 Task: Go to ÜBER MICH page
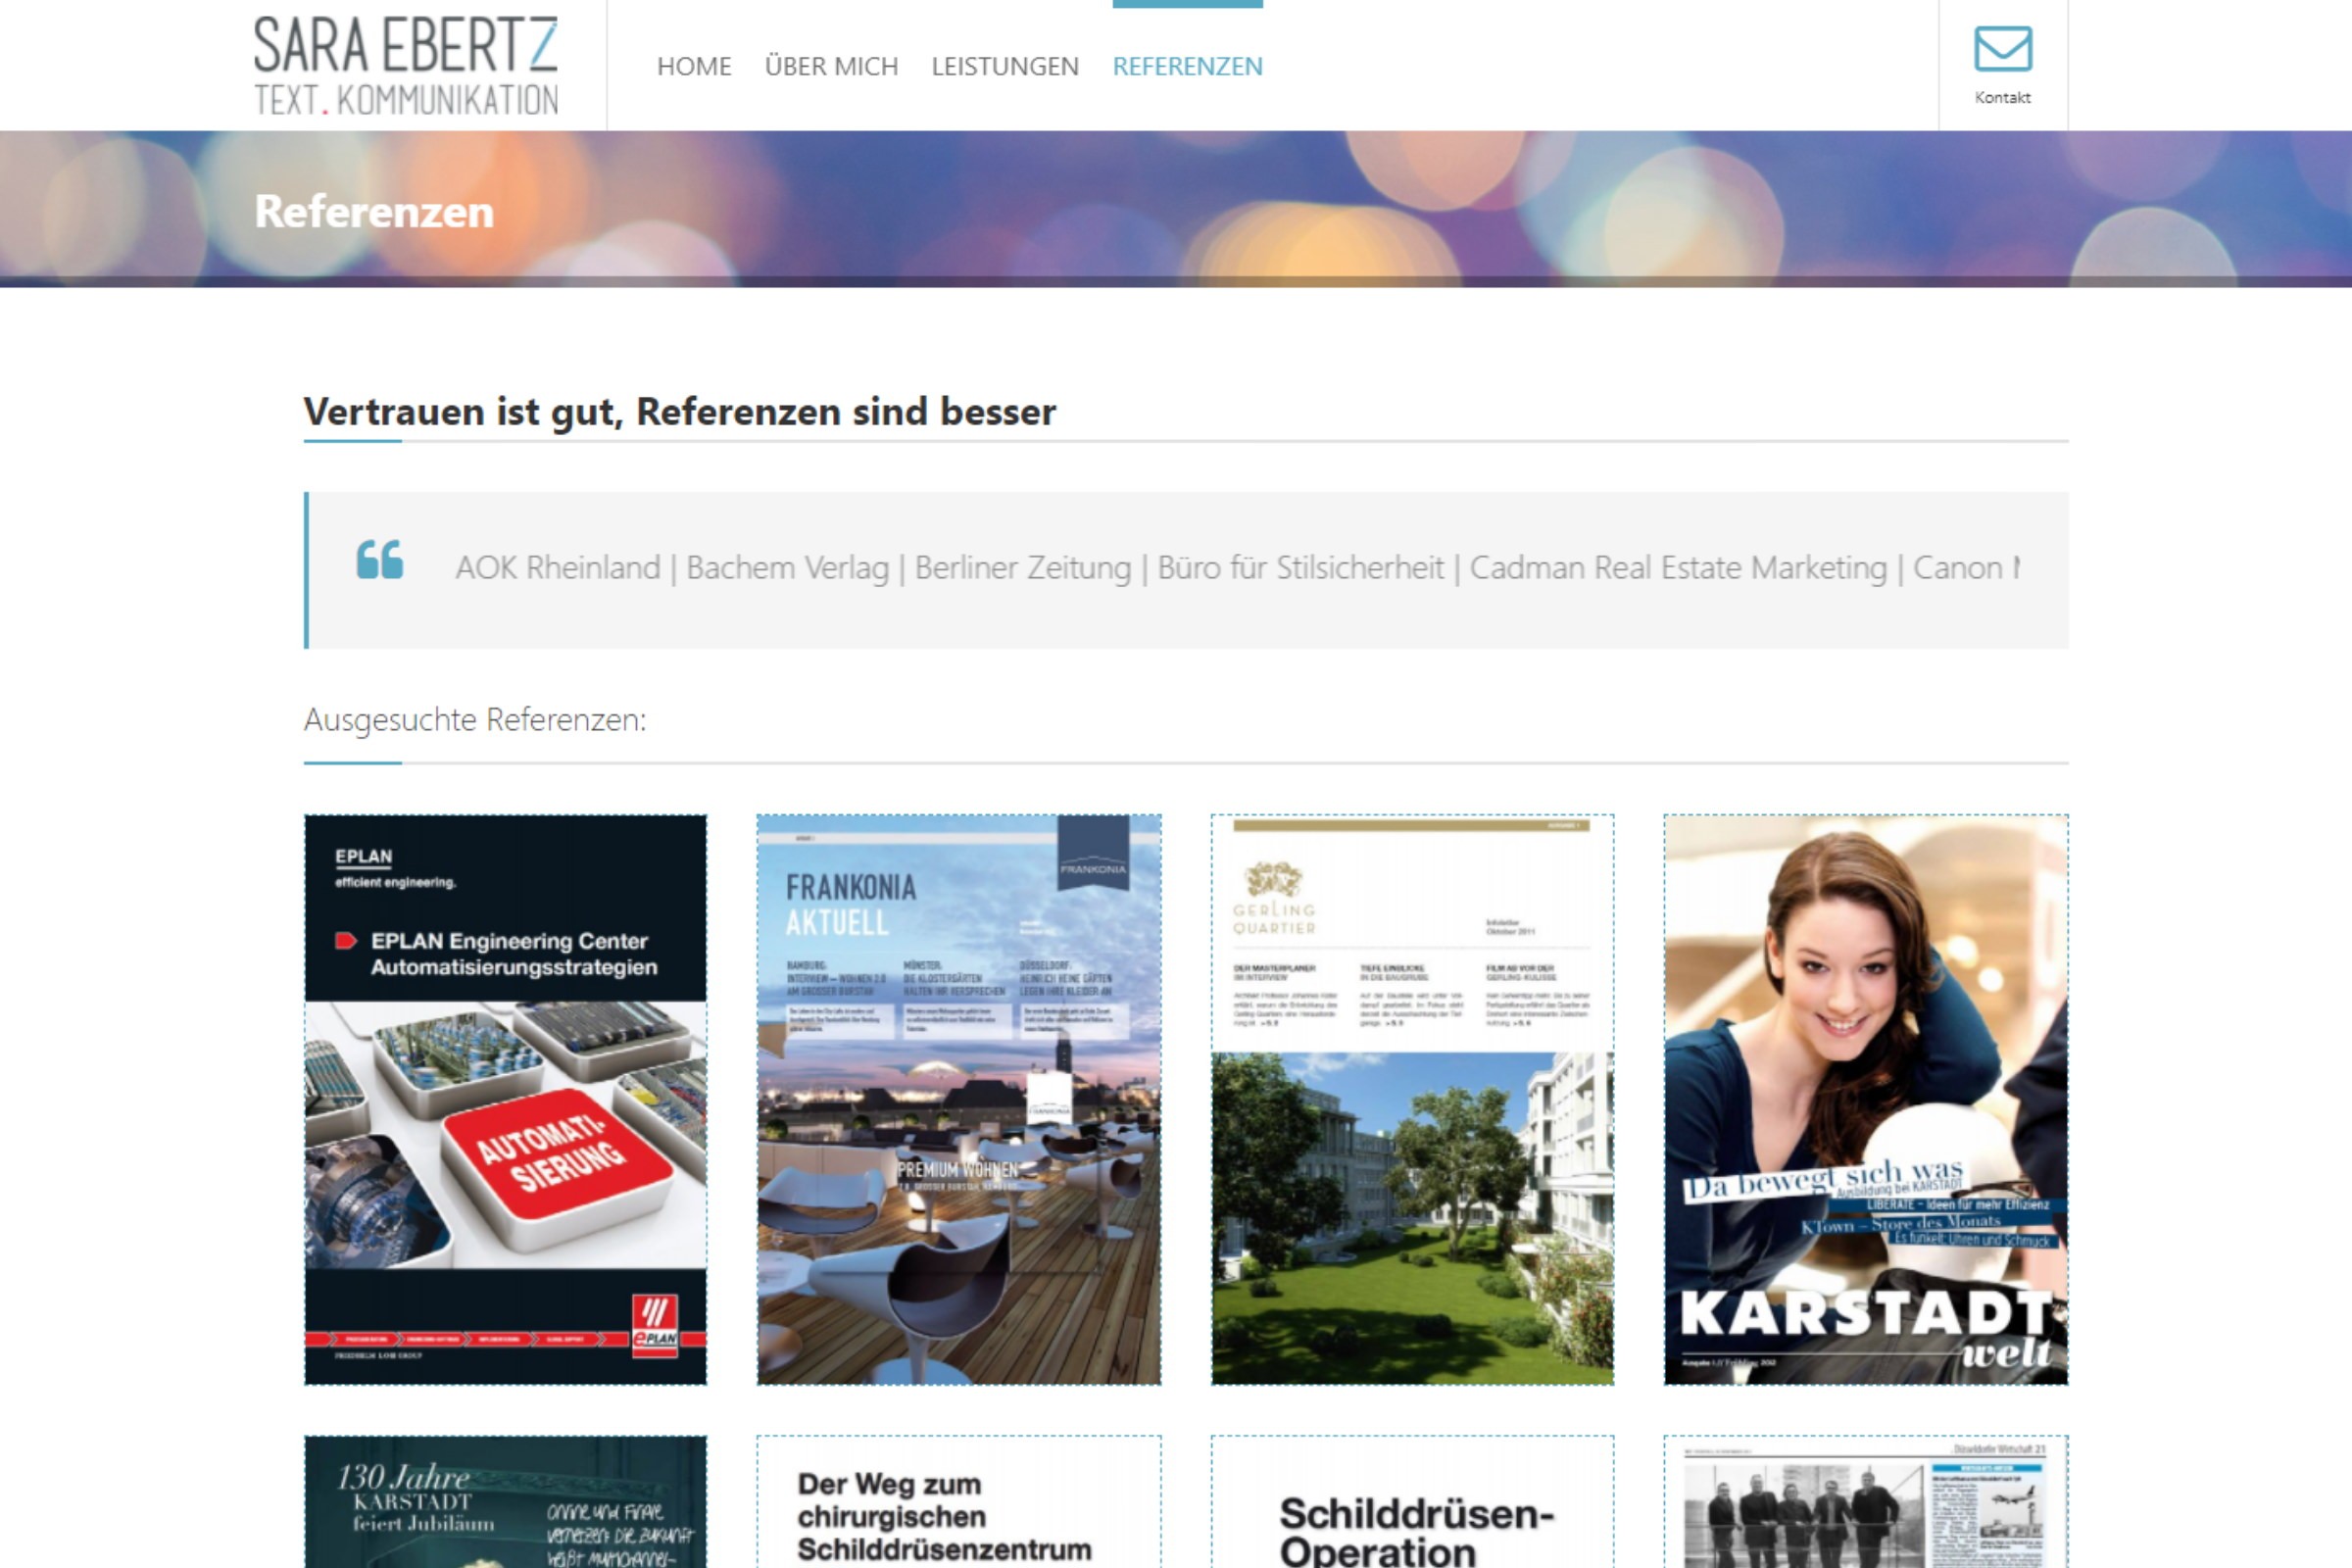pos(831,66)
